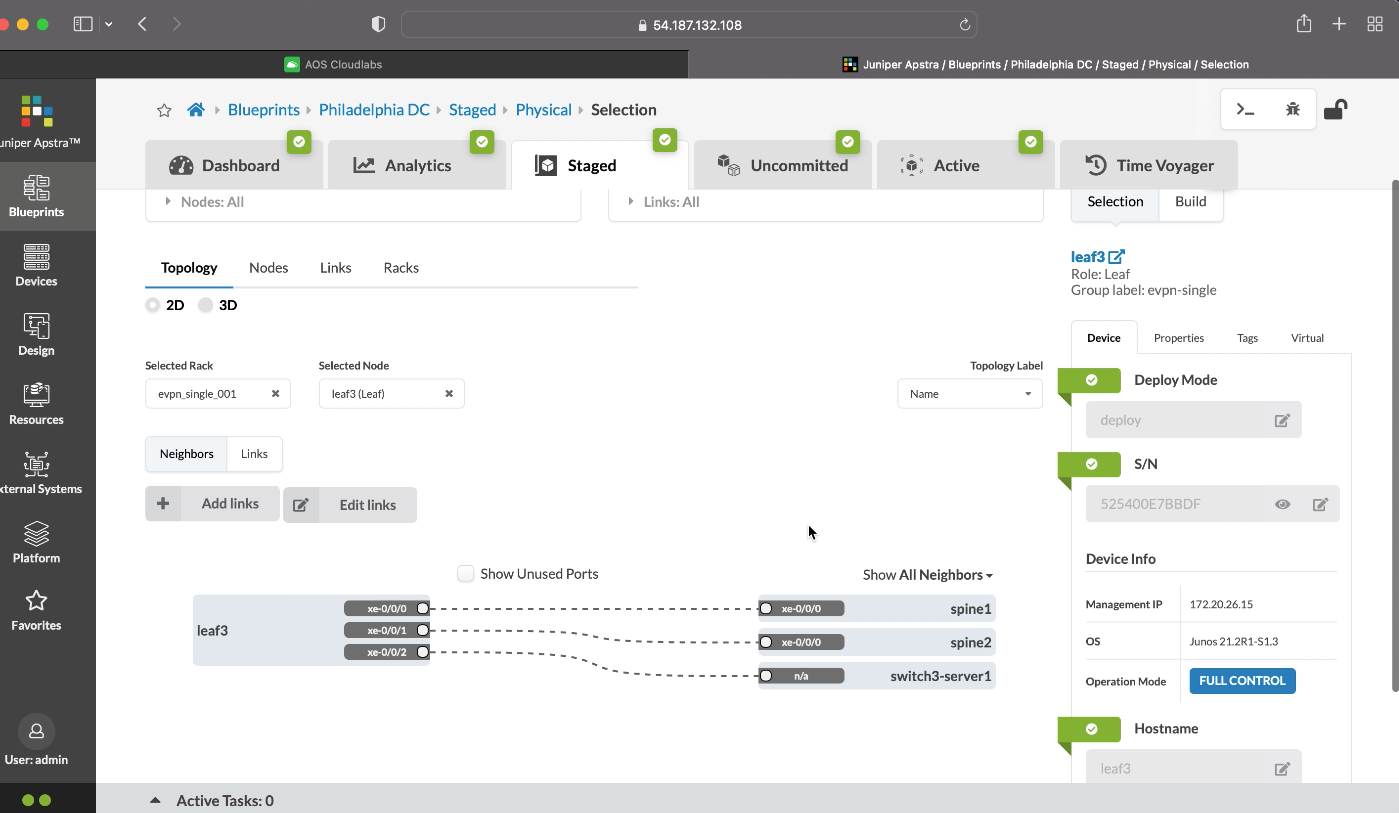Enable Show Unused Ports checkbox
This screenshot has height=813, width=1399.
(x=465, y=574)
